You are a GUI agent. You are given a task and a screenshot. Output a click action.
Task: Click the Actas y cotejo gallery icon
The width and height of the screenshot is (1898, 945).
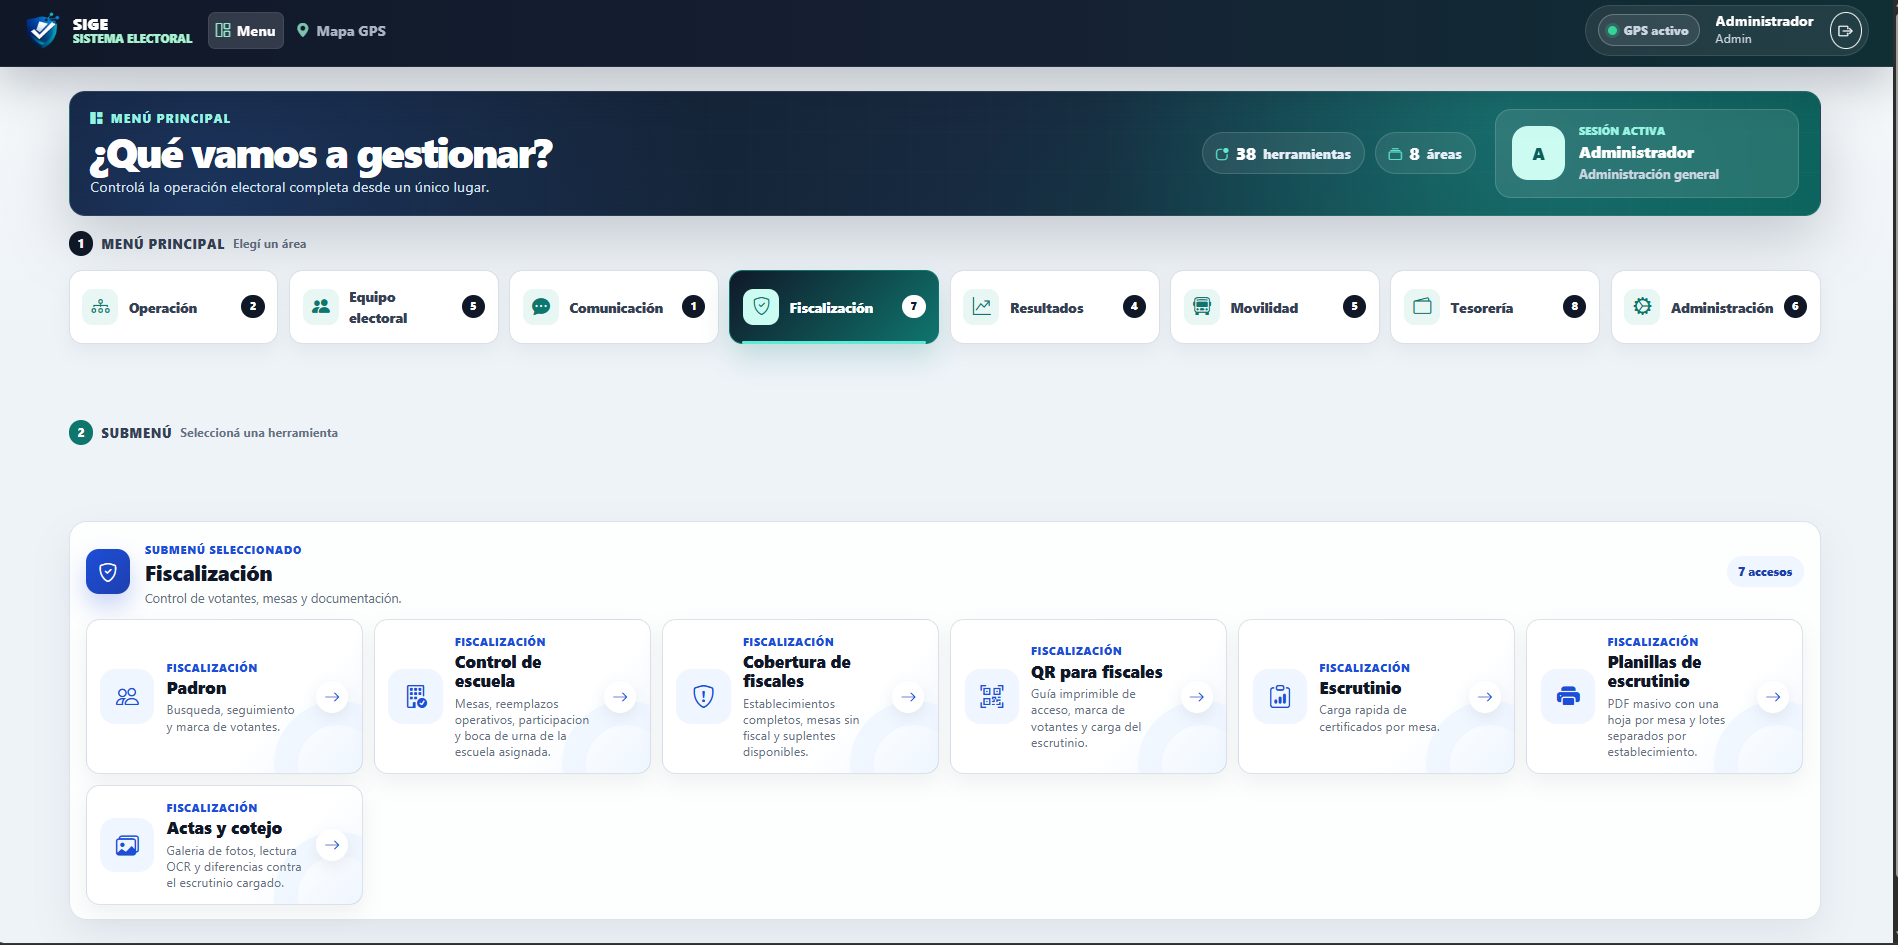pyautogui.click(x=127, y=845)
